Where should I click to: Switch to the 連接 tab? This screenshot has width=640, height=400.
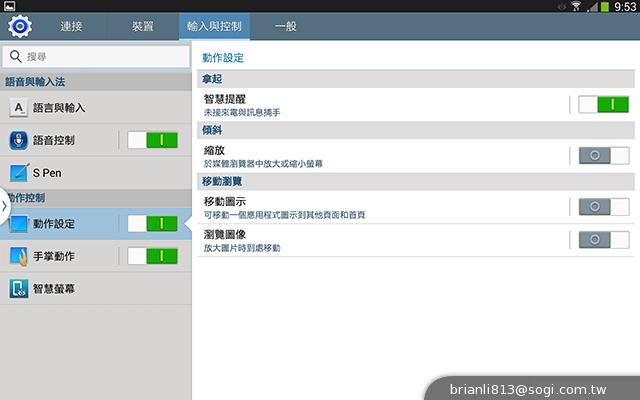point(72,25)
